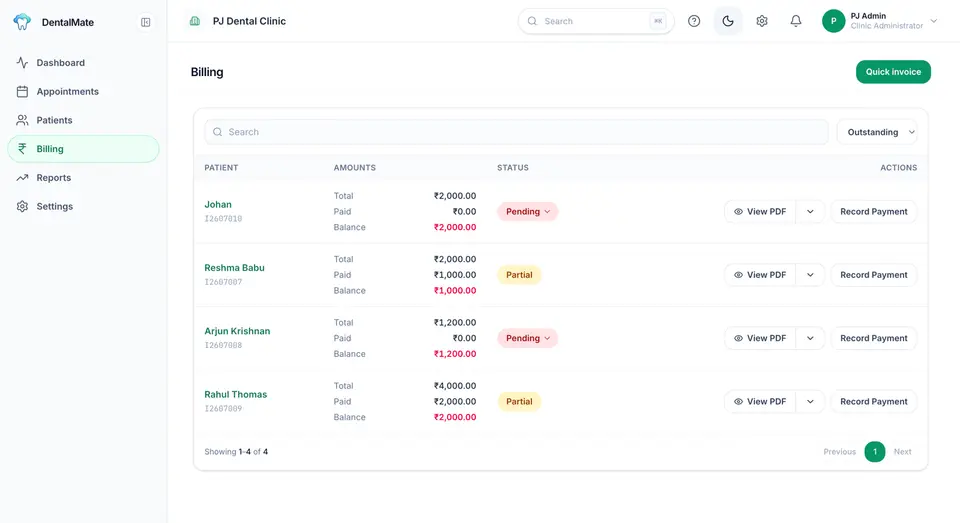Click the ACTIONS column header
The width and height of the screenshot is (960, 523).
tap(899, 167)
